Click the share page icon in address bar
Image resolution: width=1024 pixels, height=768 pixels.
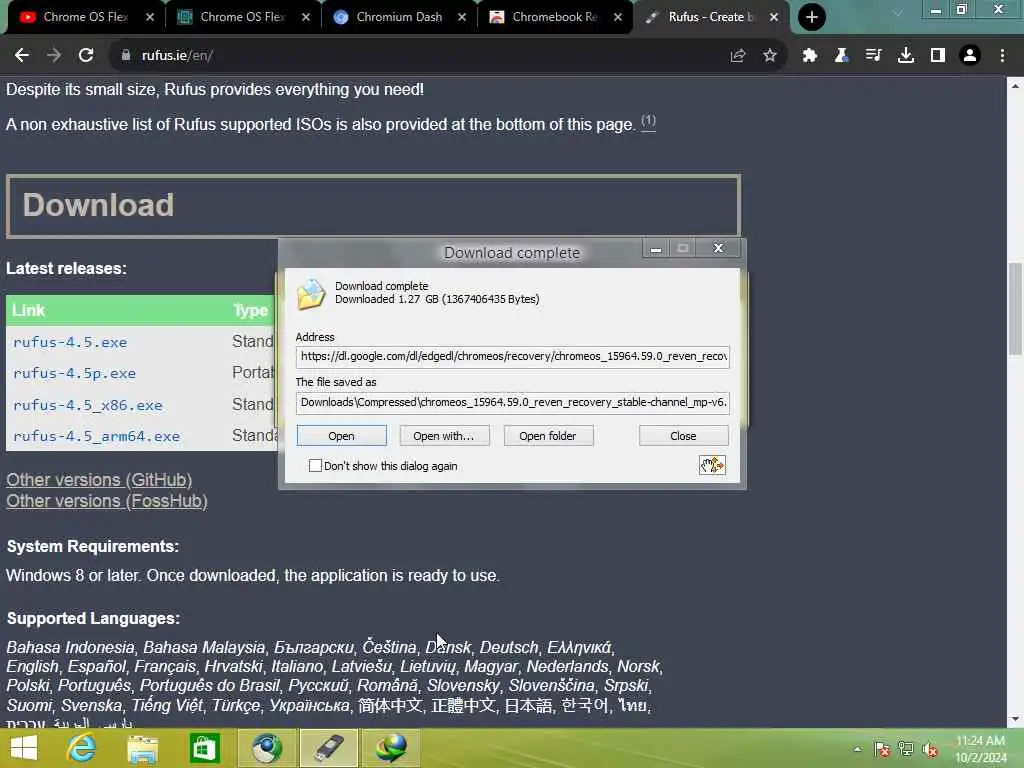(x=738, y=56)
